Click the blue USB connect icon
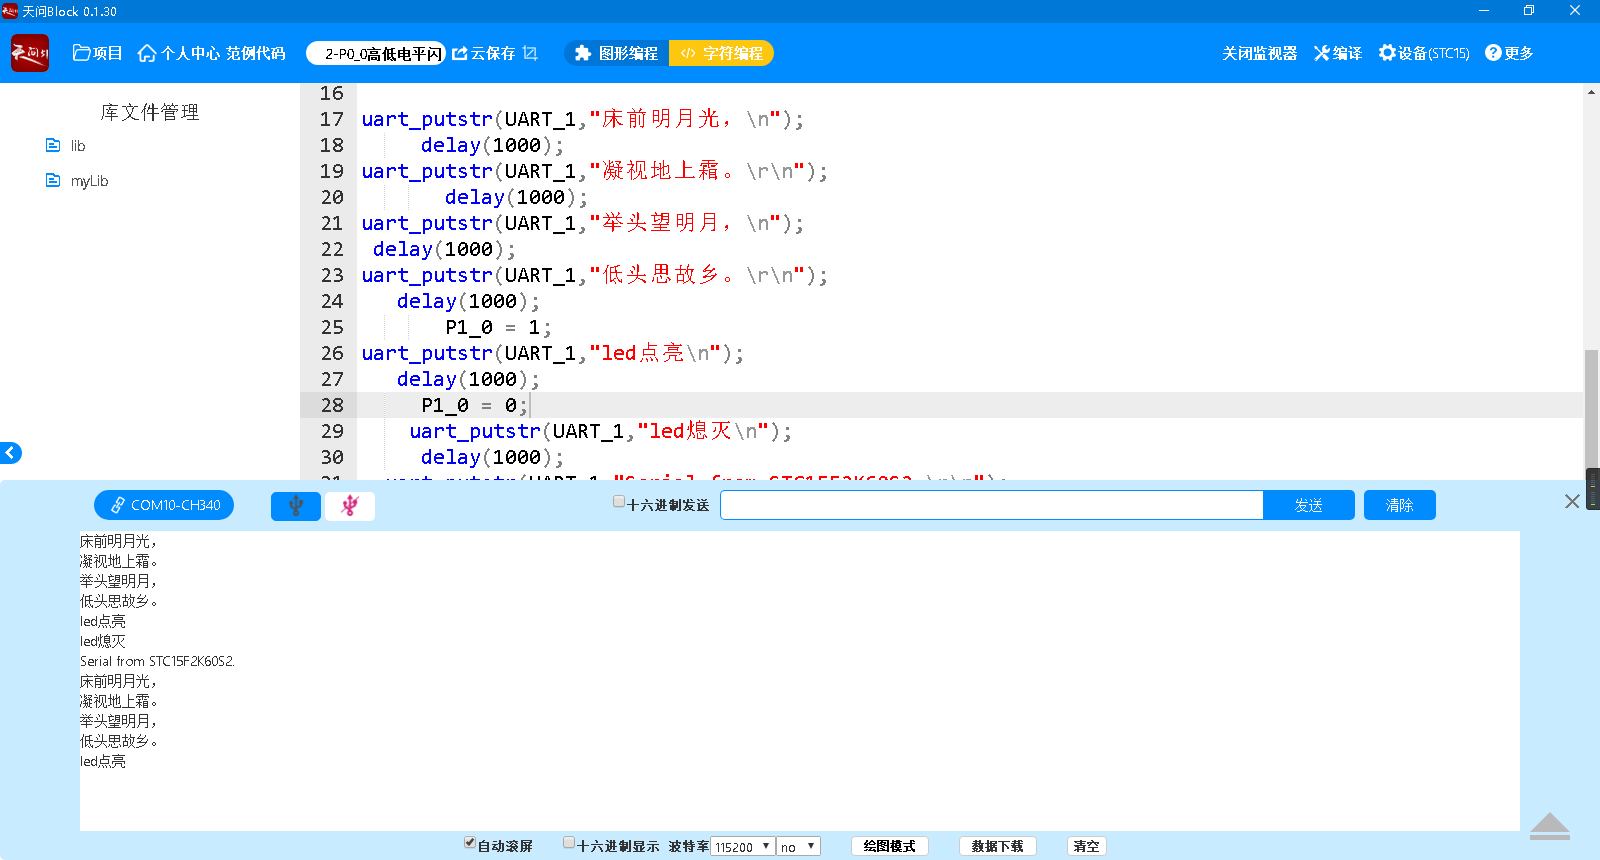The height and width of the screenshot is (860, 1600). tap(296, 506)
